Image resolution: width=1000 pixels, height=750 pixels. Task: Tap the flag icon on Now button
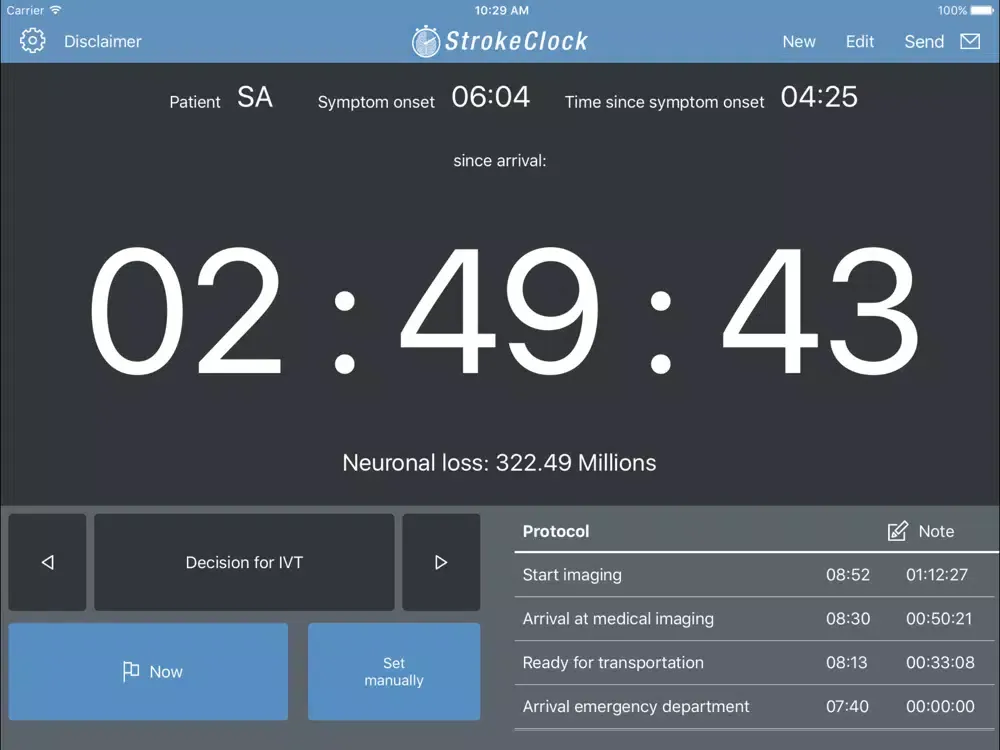[131, 671]
